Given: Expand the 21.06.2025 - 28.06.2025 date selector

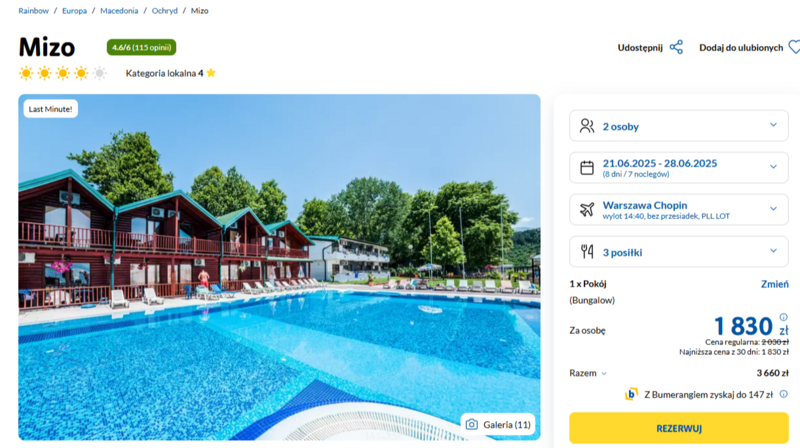Looking at the screenshot, I should [679, 167].
